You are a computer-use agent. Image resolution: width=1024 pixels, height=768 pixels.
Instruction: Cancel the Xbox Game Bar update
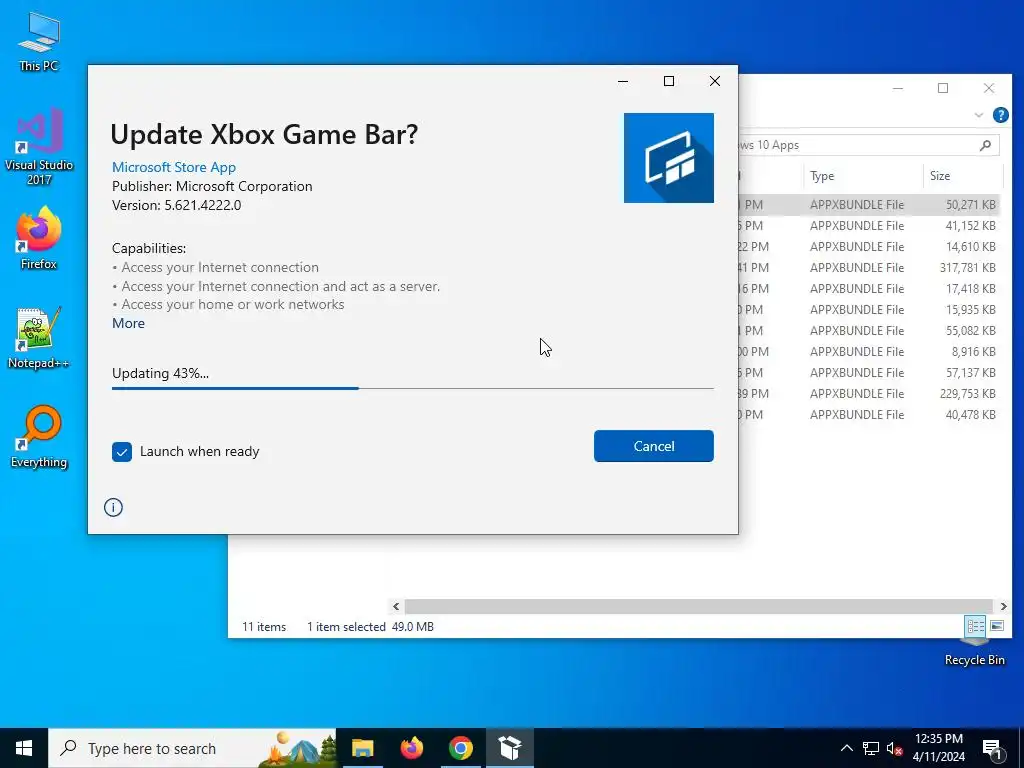pyautogui.click(x=654, y=446)
